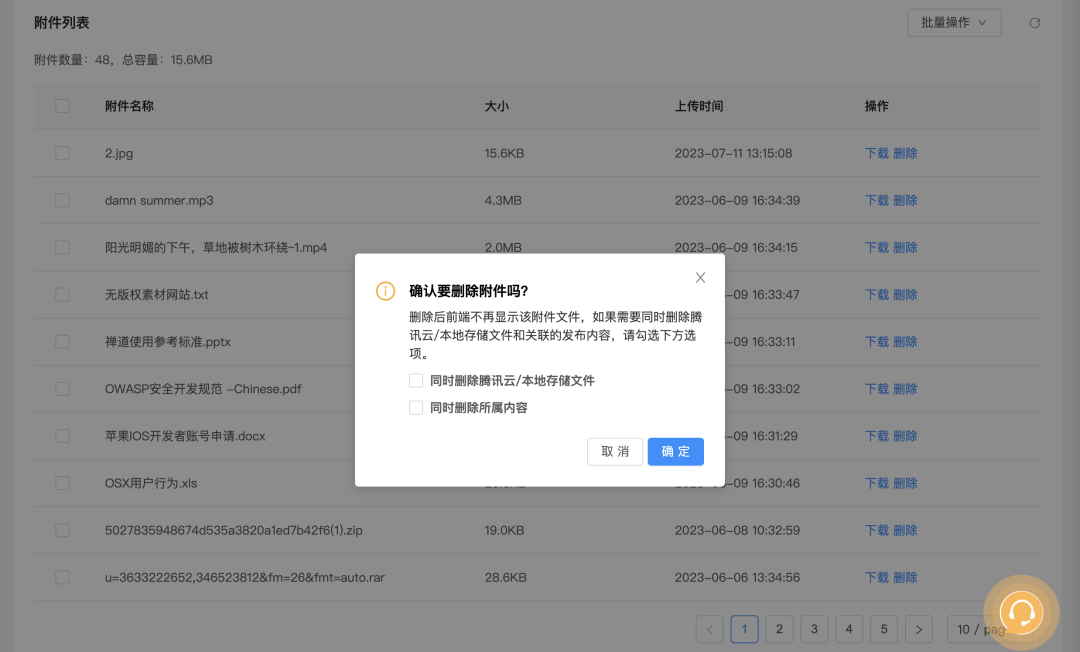
Task: Click the warning icon in the delete dialog
Action: [x=385, y=291]
